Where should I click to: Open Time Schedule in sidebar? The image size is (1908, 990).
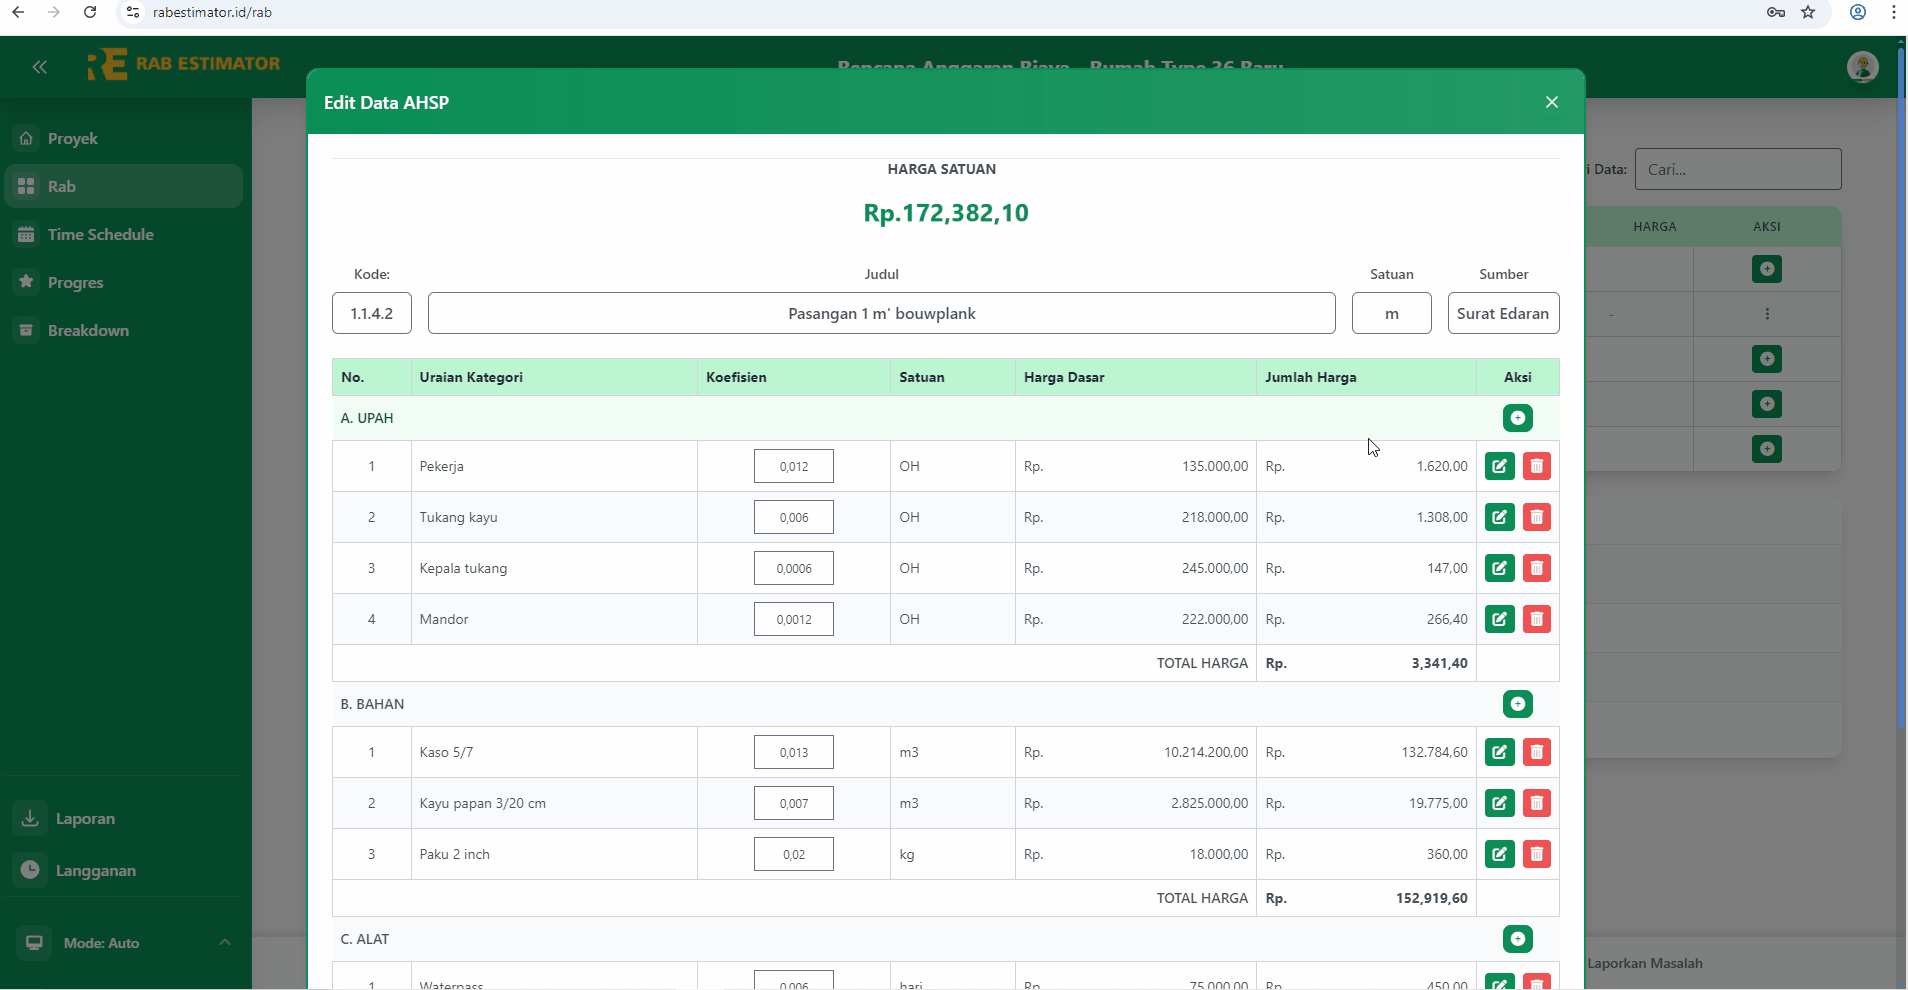(x=100, y=234)
